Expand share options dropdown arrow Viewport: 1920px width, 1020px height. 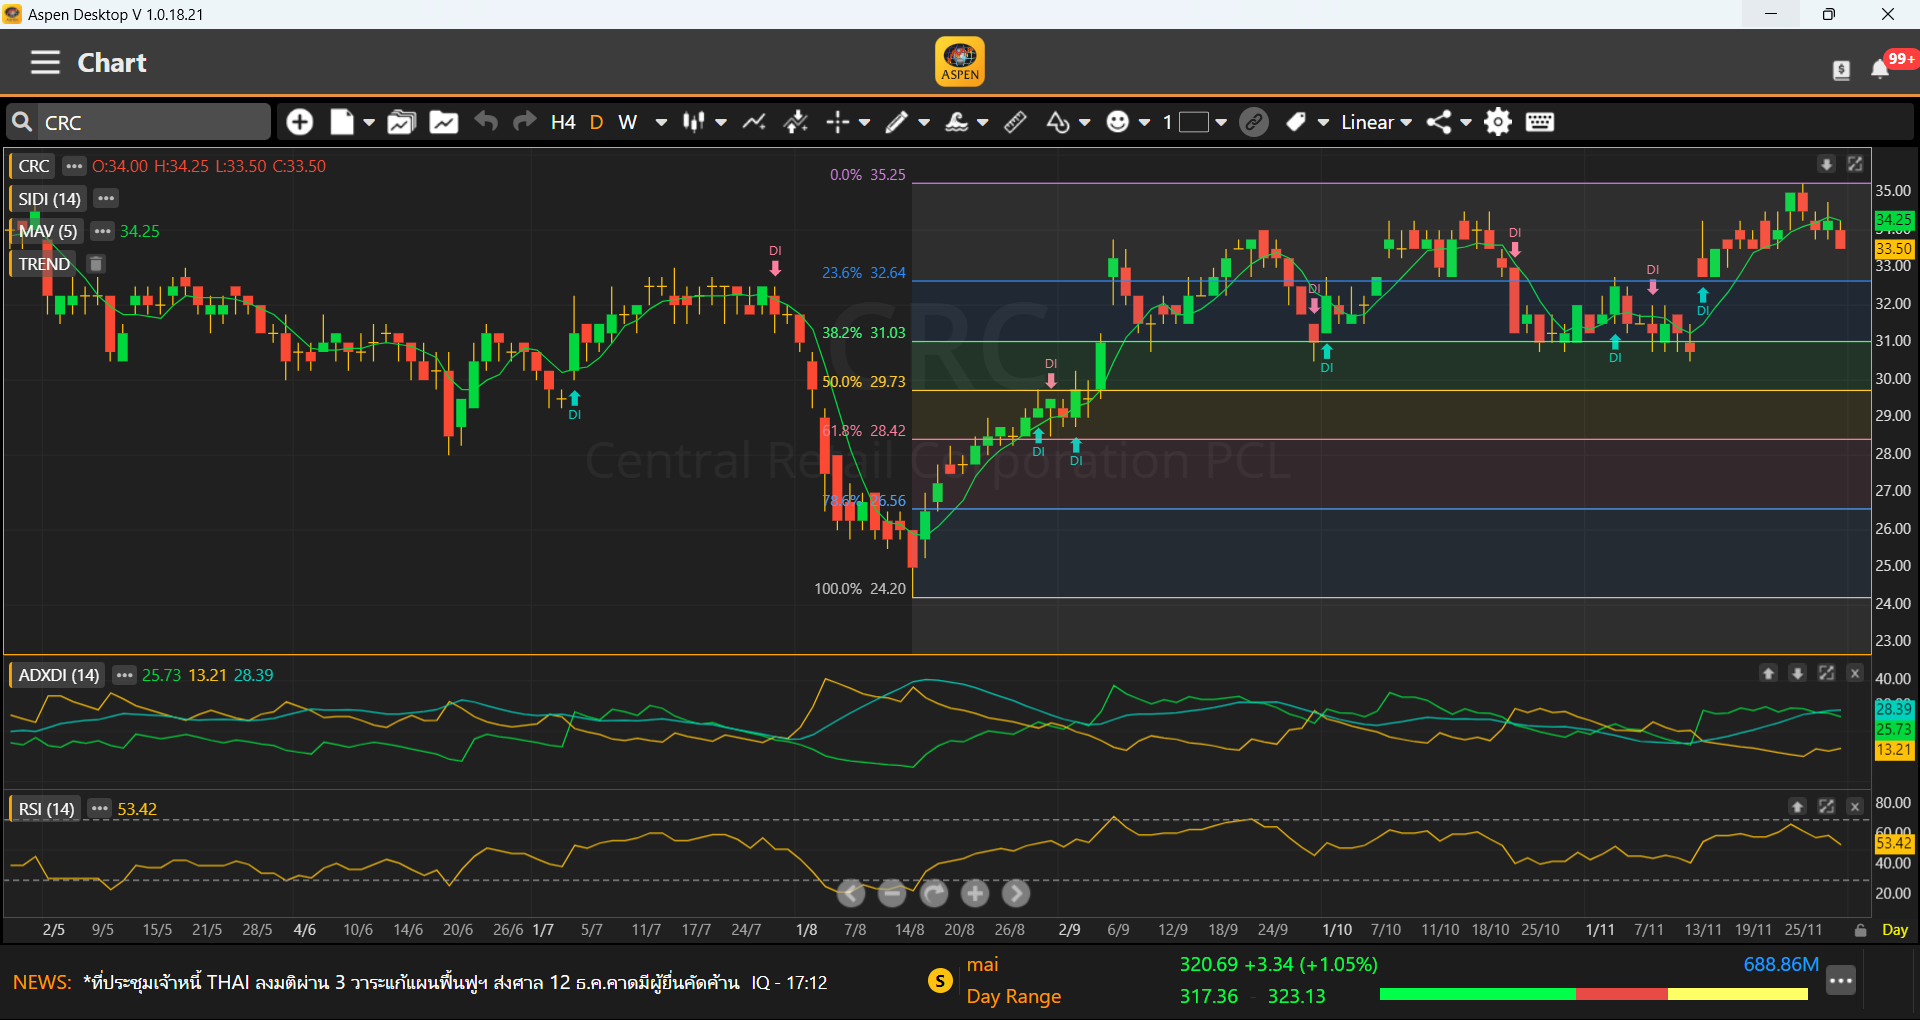click(1466, 122)
